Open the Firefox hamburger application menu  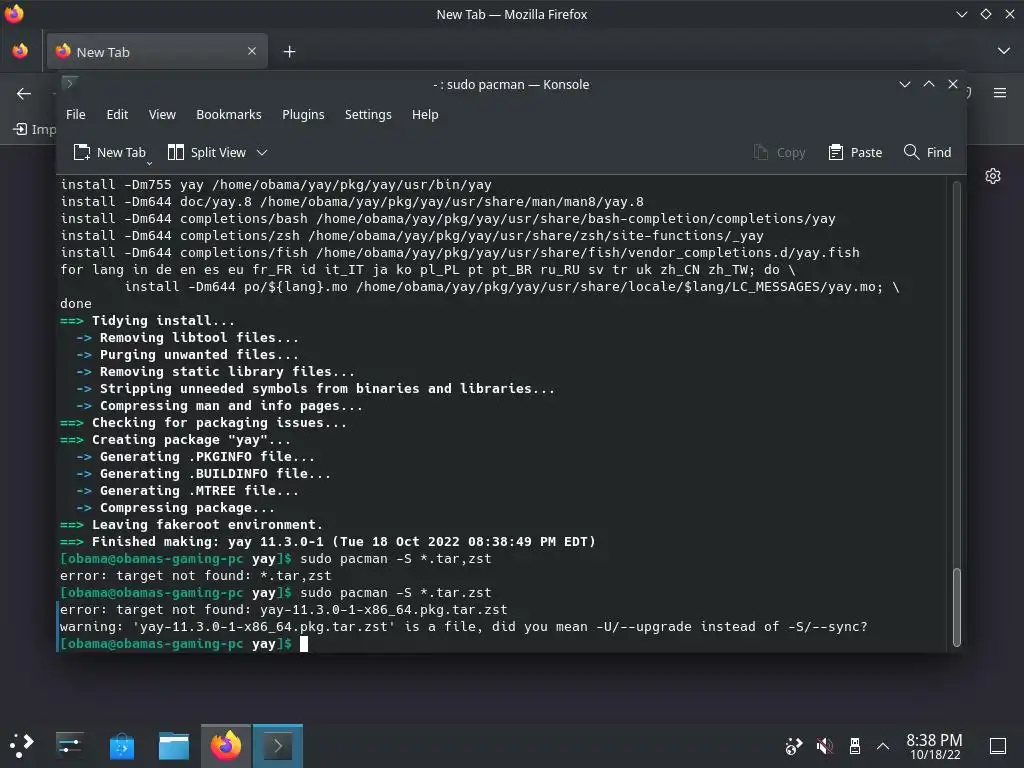coord(1000,93)
